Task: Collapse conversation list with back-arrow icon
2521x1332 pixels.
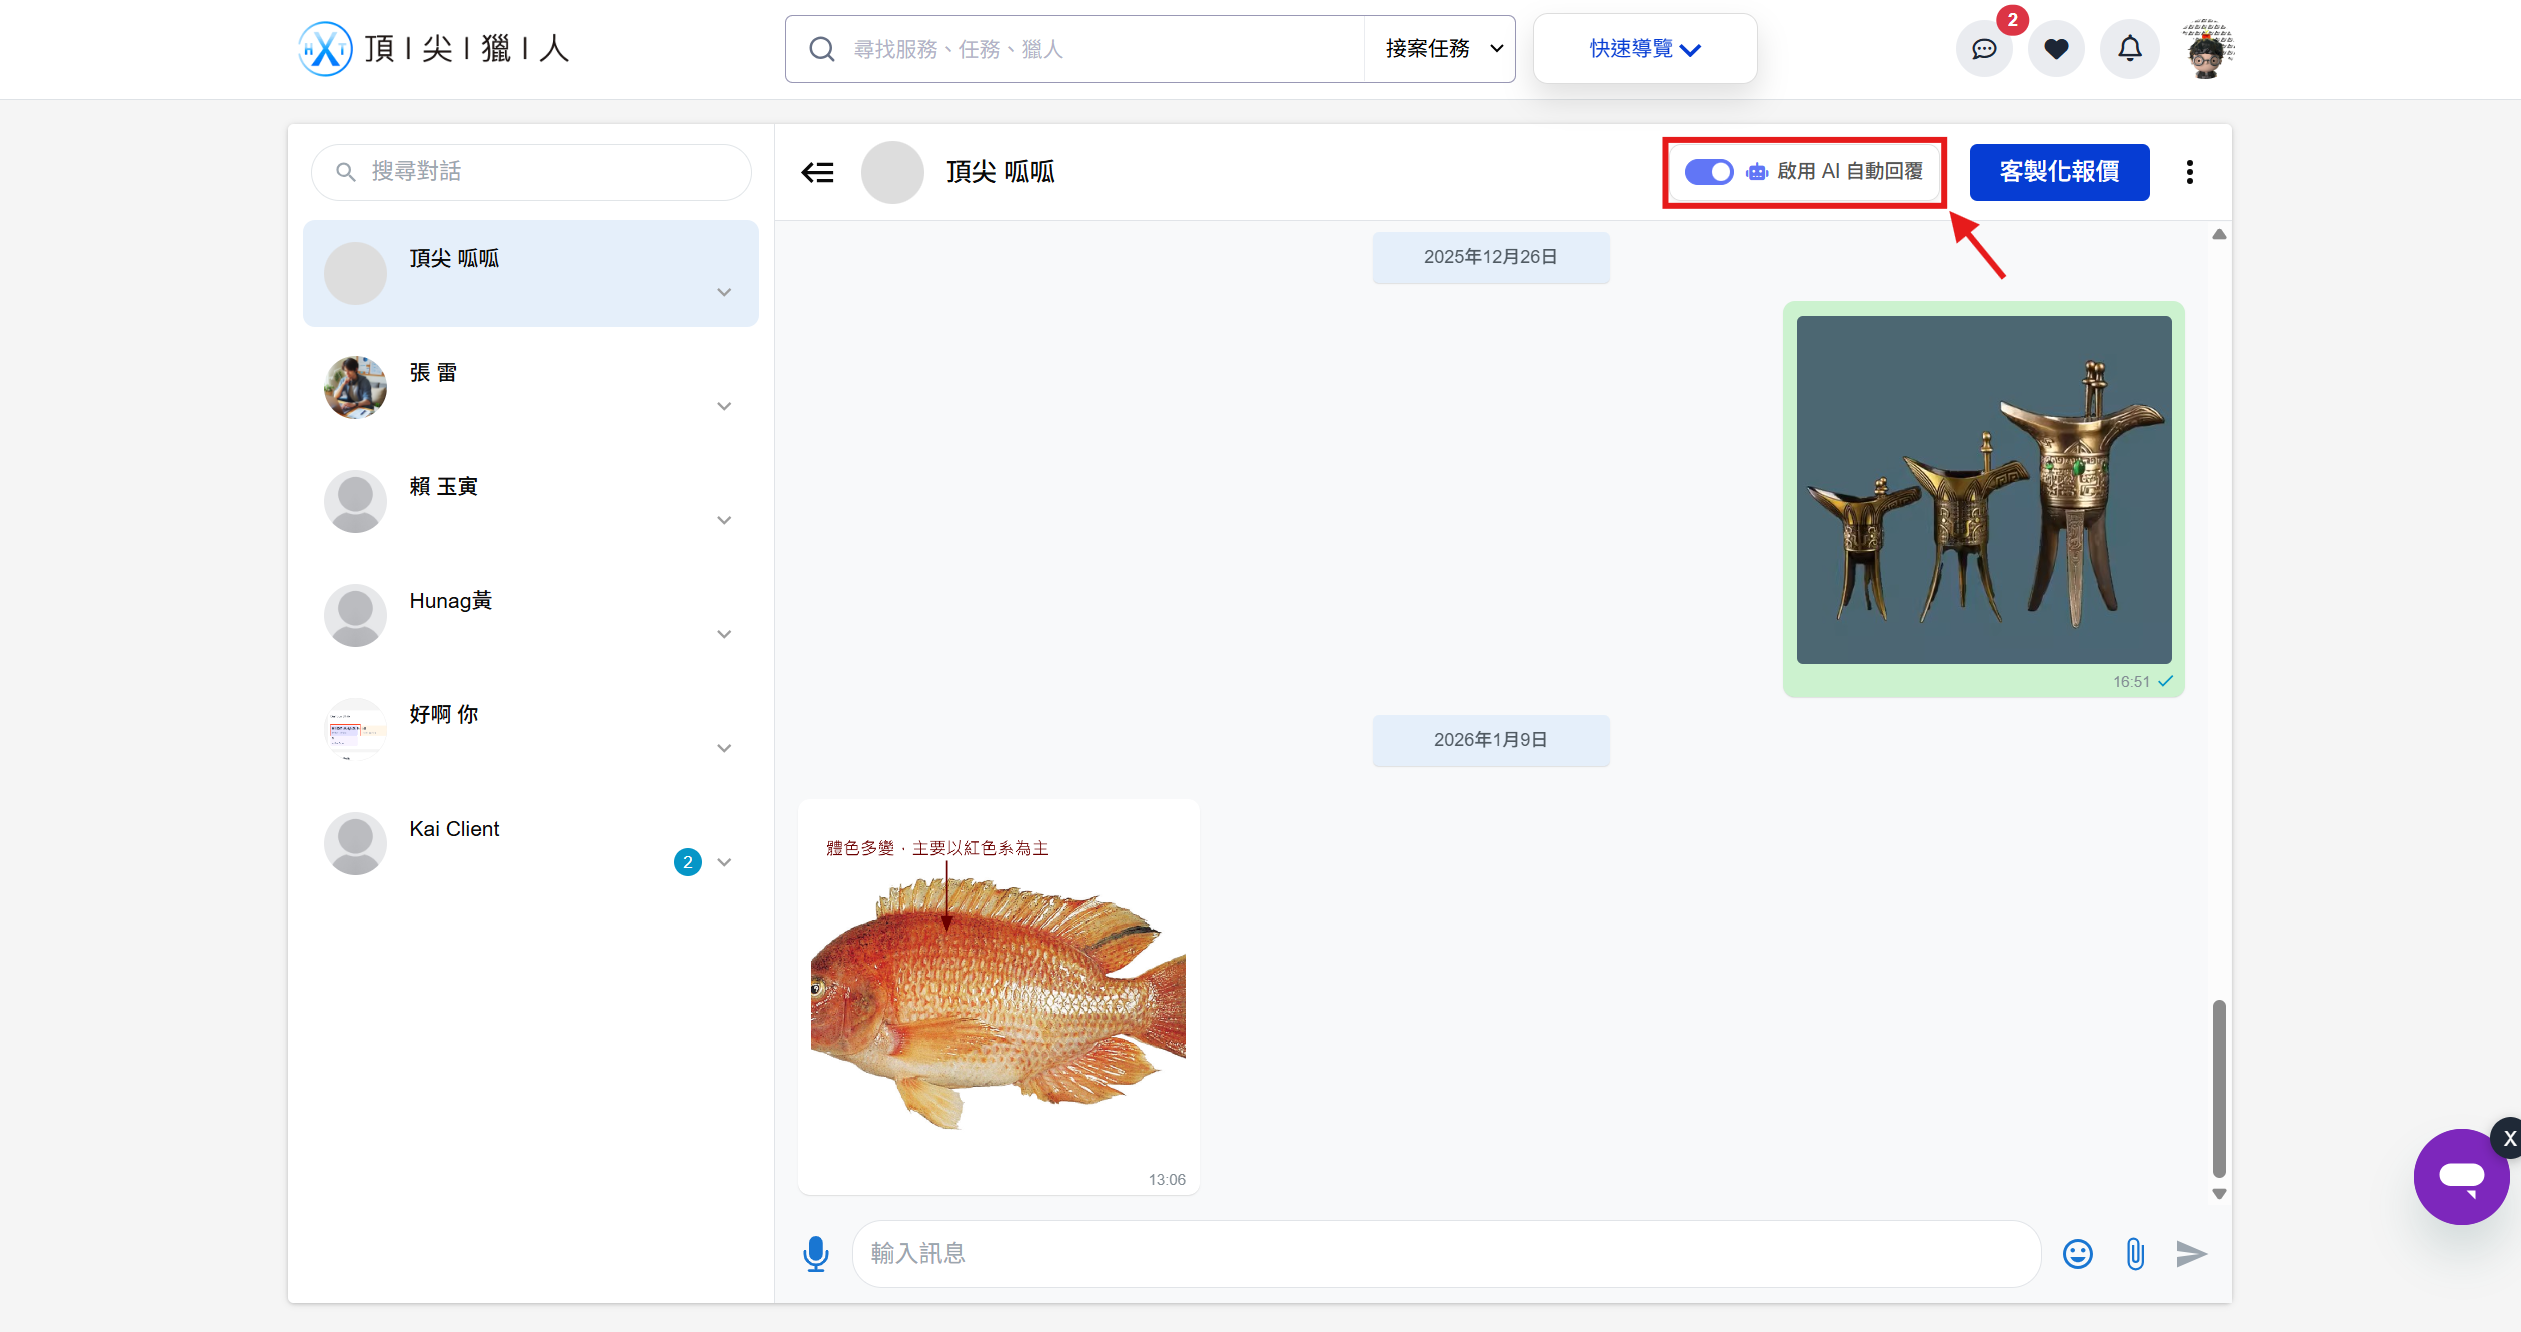Action: tap(817, 172)
